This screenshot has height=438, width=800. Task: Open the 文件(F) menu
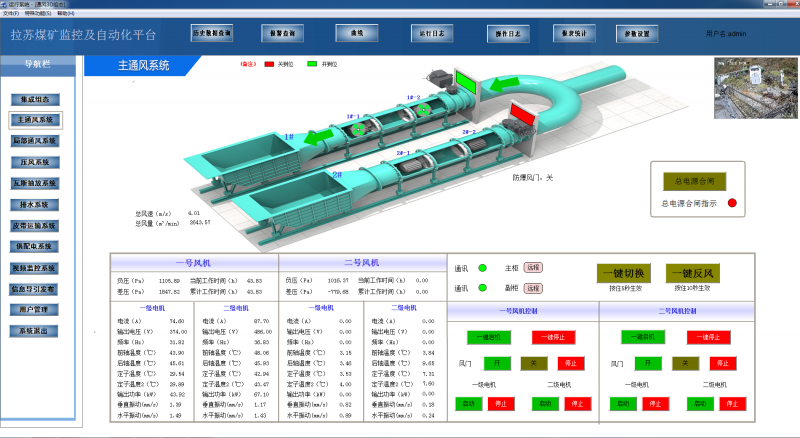(11, 13)
